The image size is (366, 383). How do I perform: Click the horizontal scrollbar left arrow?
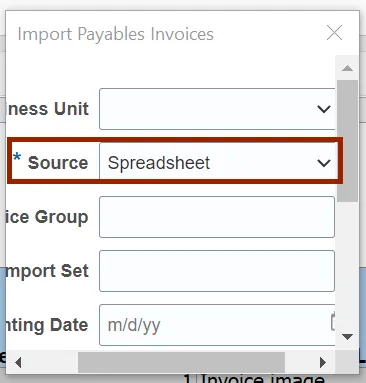pos(18,362)
